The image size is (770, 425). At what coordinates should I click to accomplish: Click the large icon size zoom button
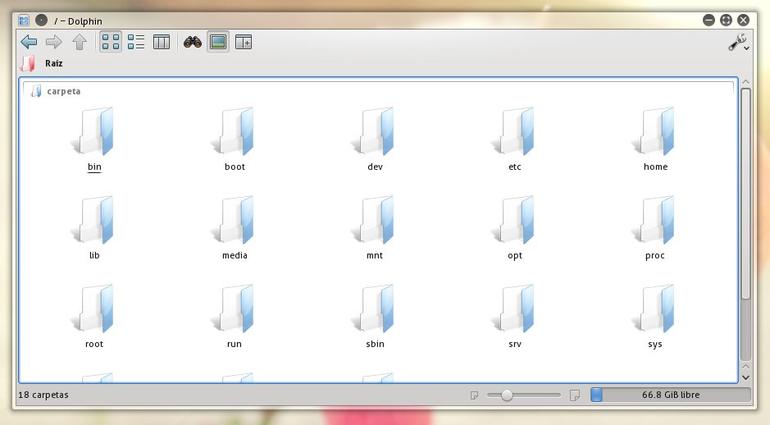tap(575, 395)
